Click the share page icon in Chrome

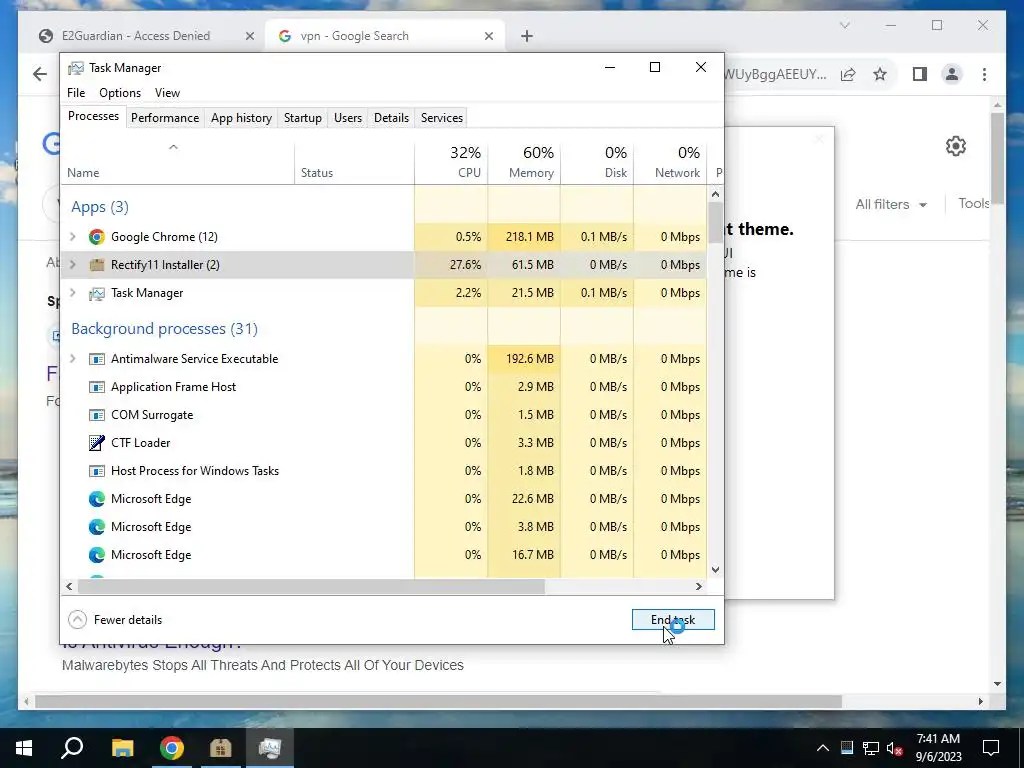point(848,74)
